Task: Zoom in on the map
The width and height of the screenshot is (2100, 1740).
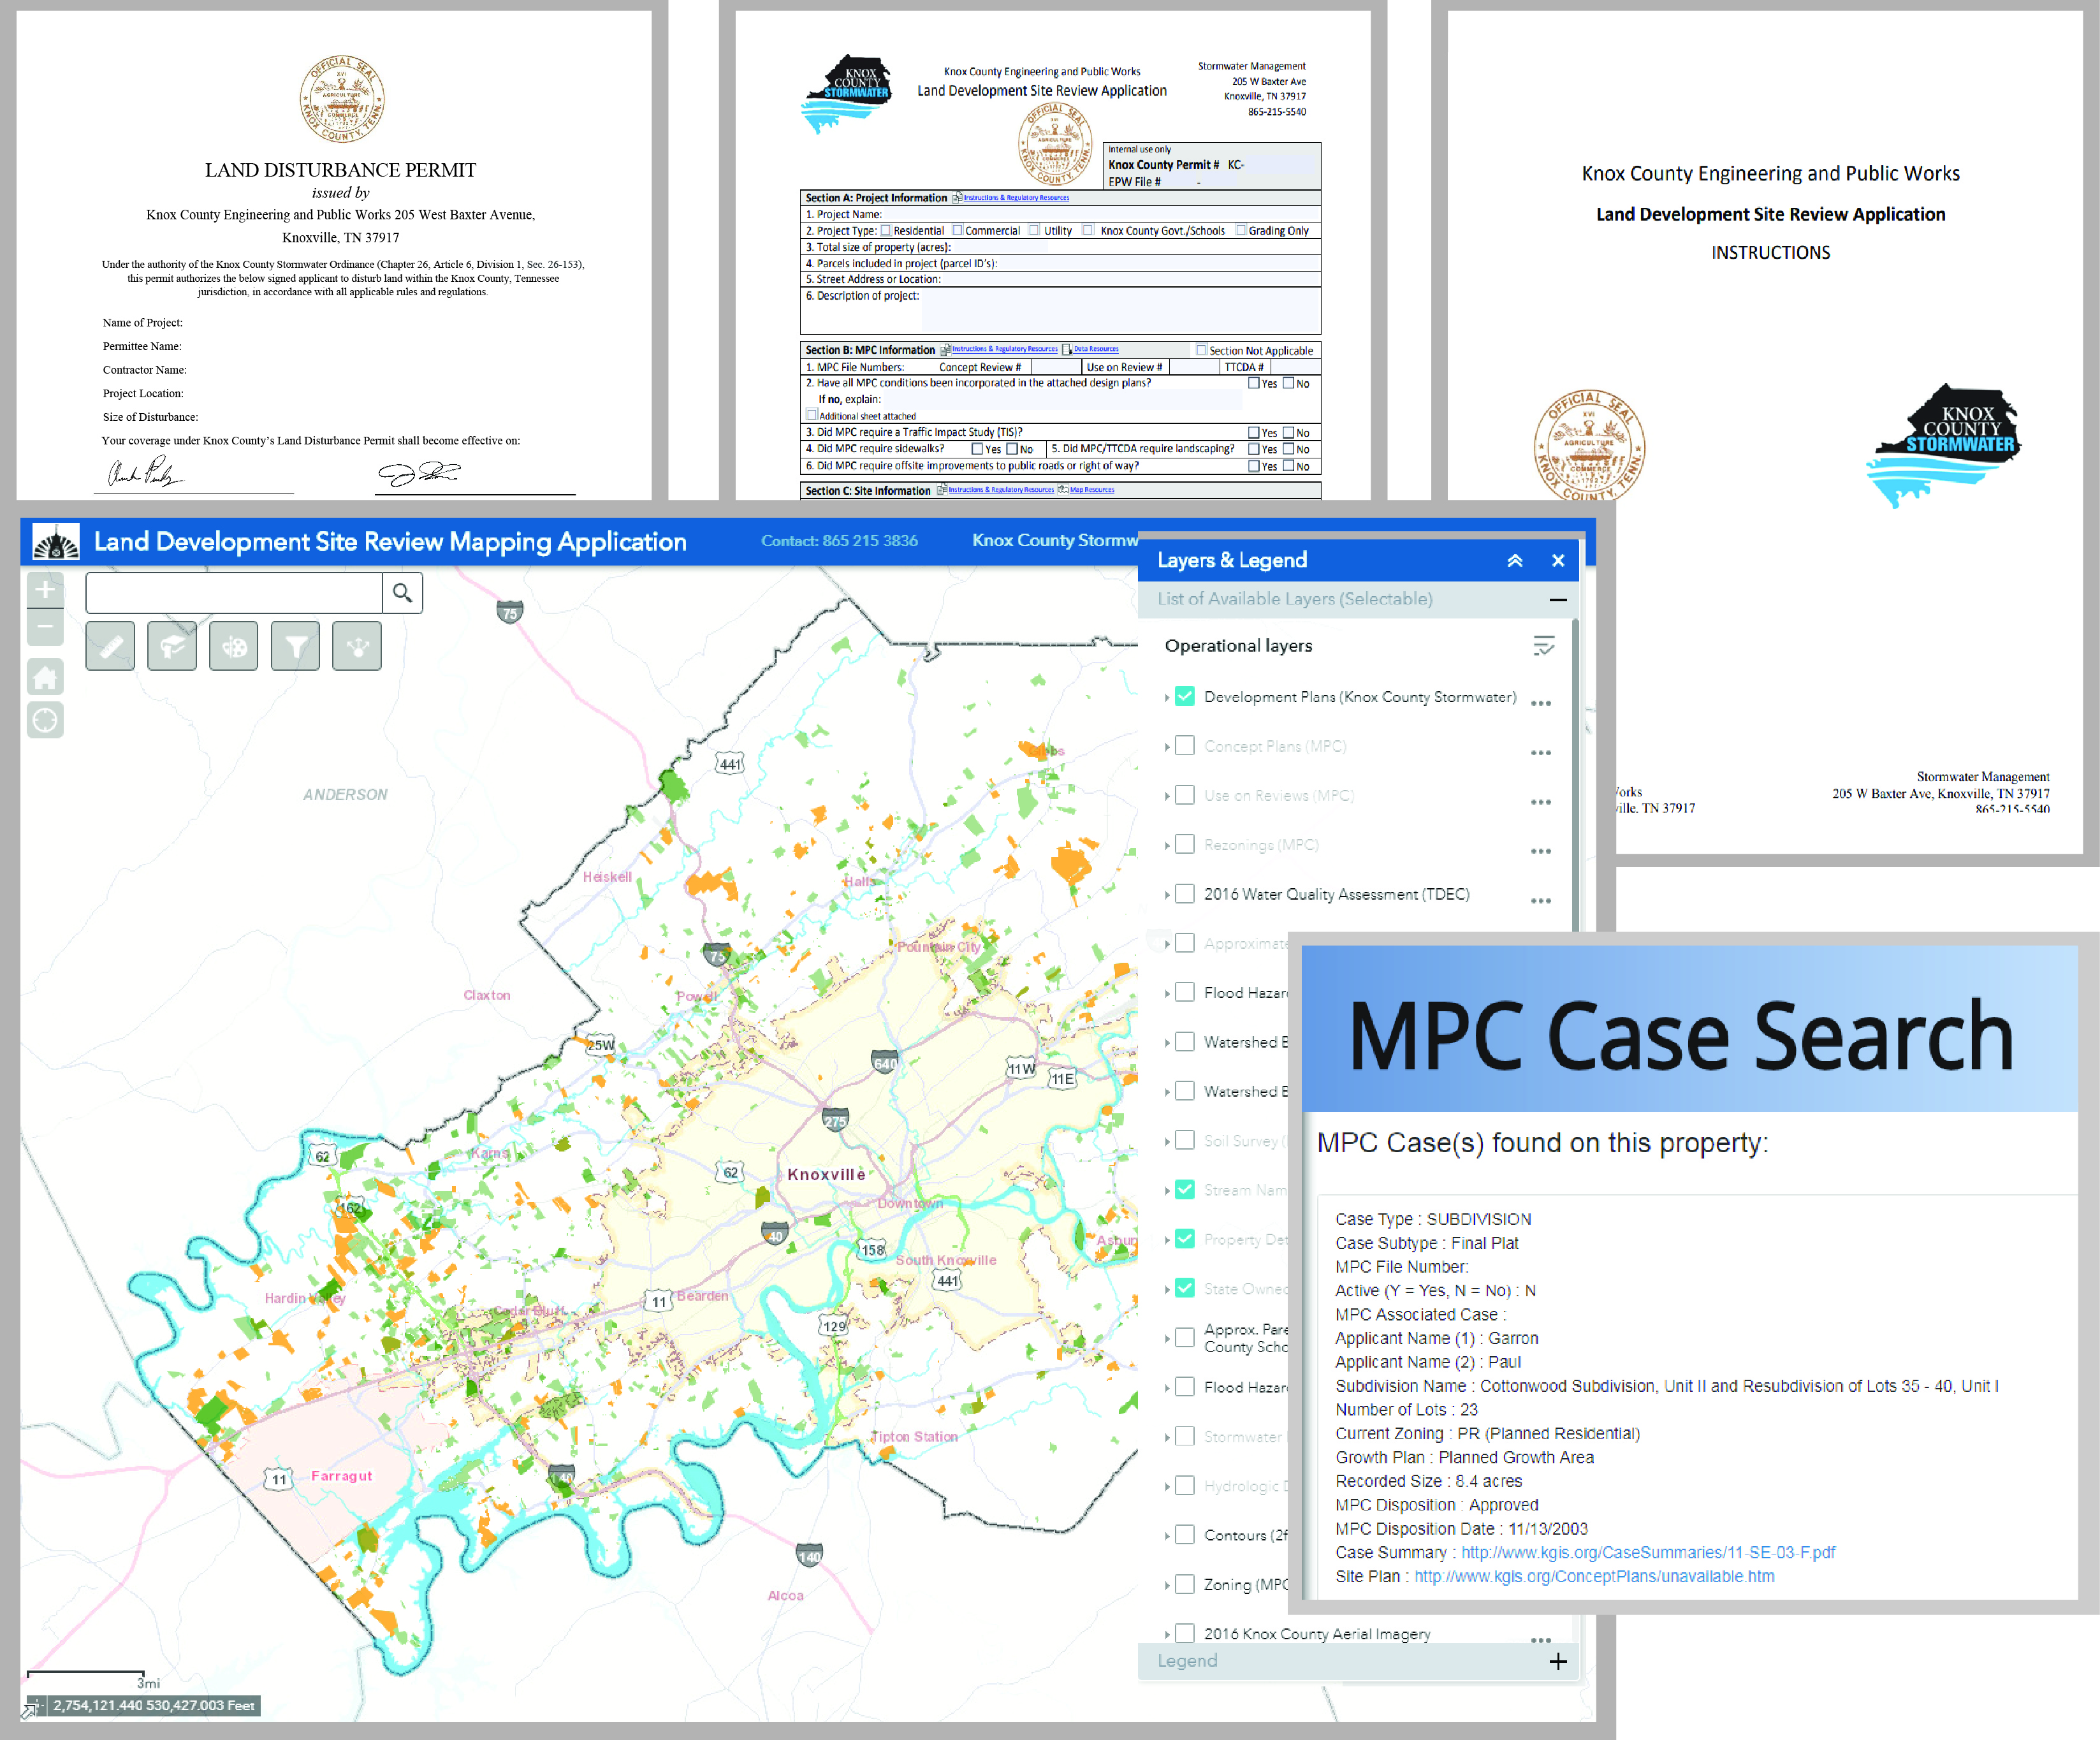Action: pos(45,589)
